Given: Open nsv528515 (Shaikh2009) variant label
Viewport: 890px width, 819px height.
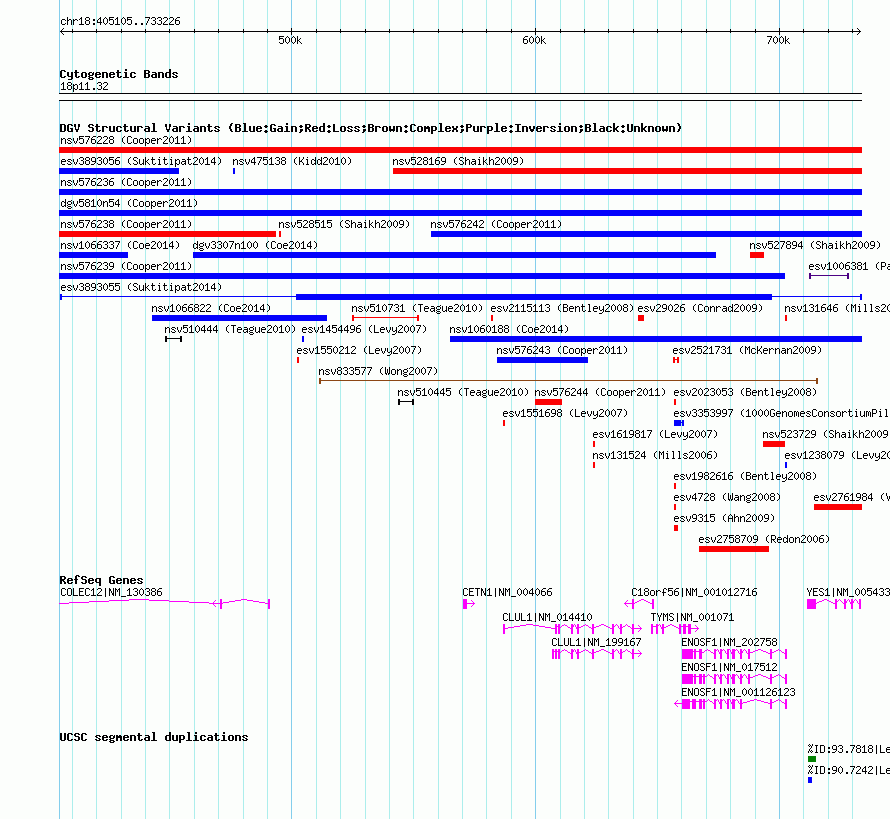Looking at the screenshot, I should [344, 224].
